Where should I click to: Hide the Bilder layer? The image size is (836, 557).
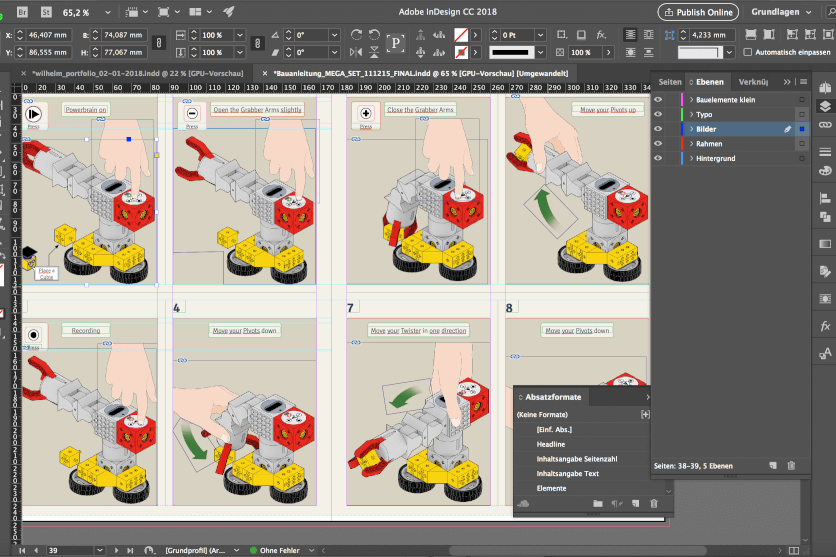click(658, 129)
